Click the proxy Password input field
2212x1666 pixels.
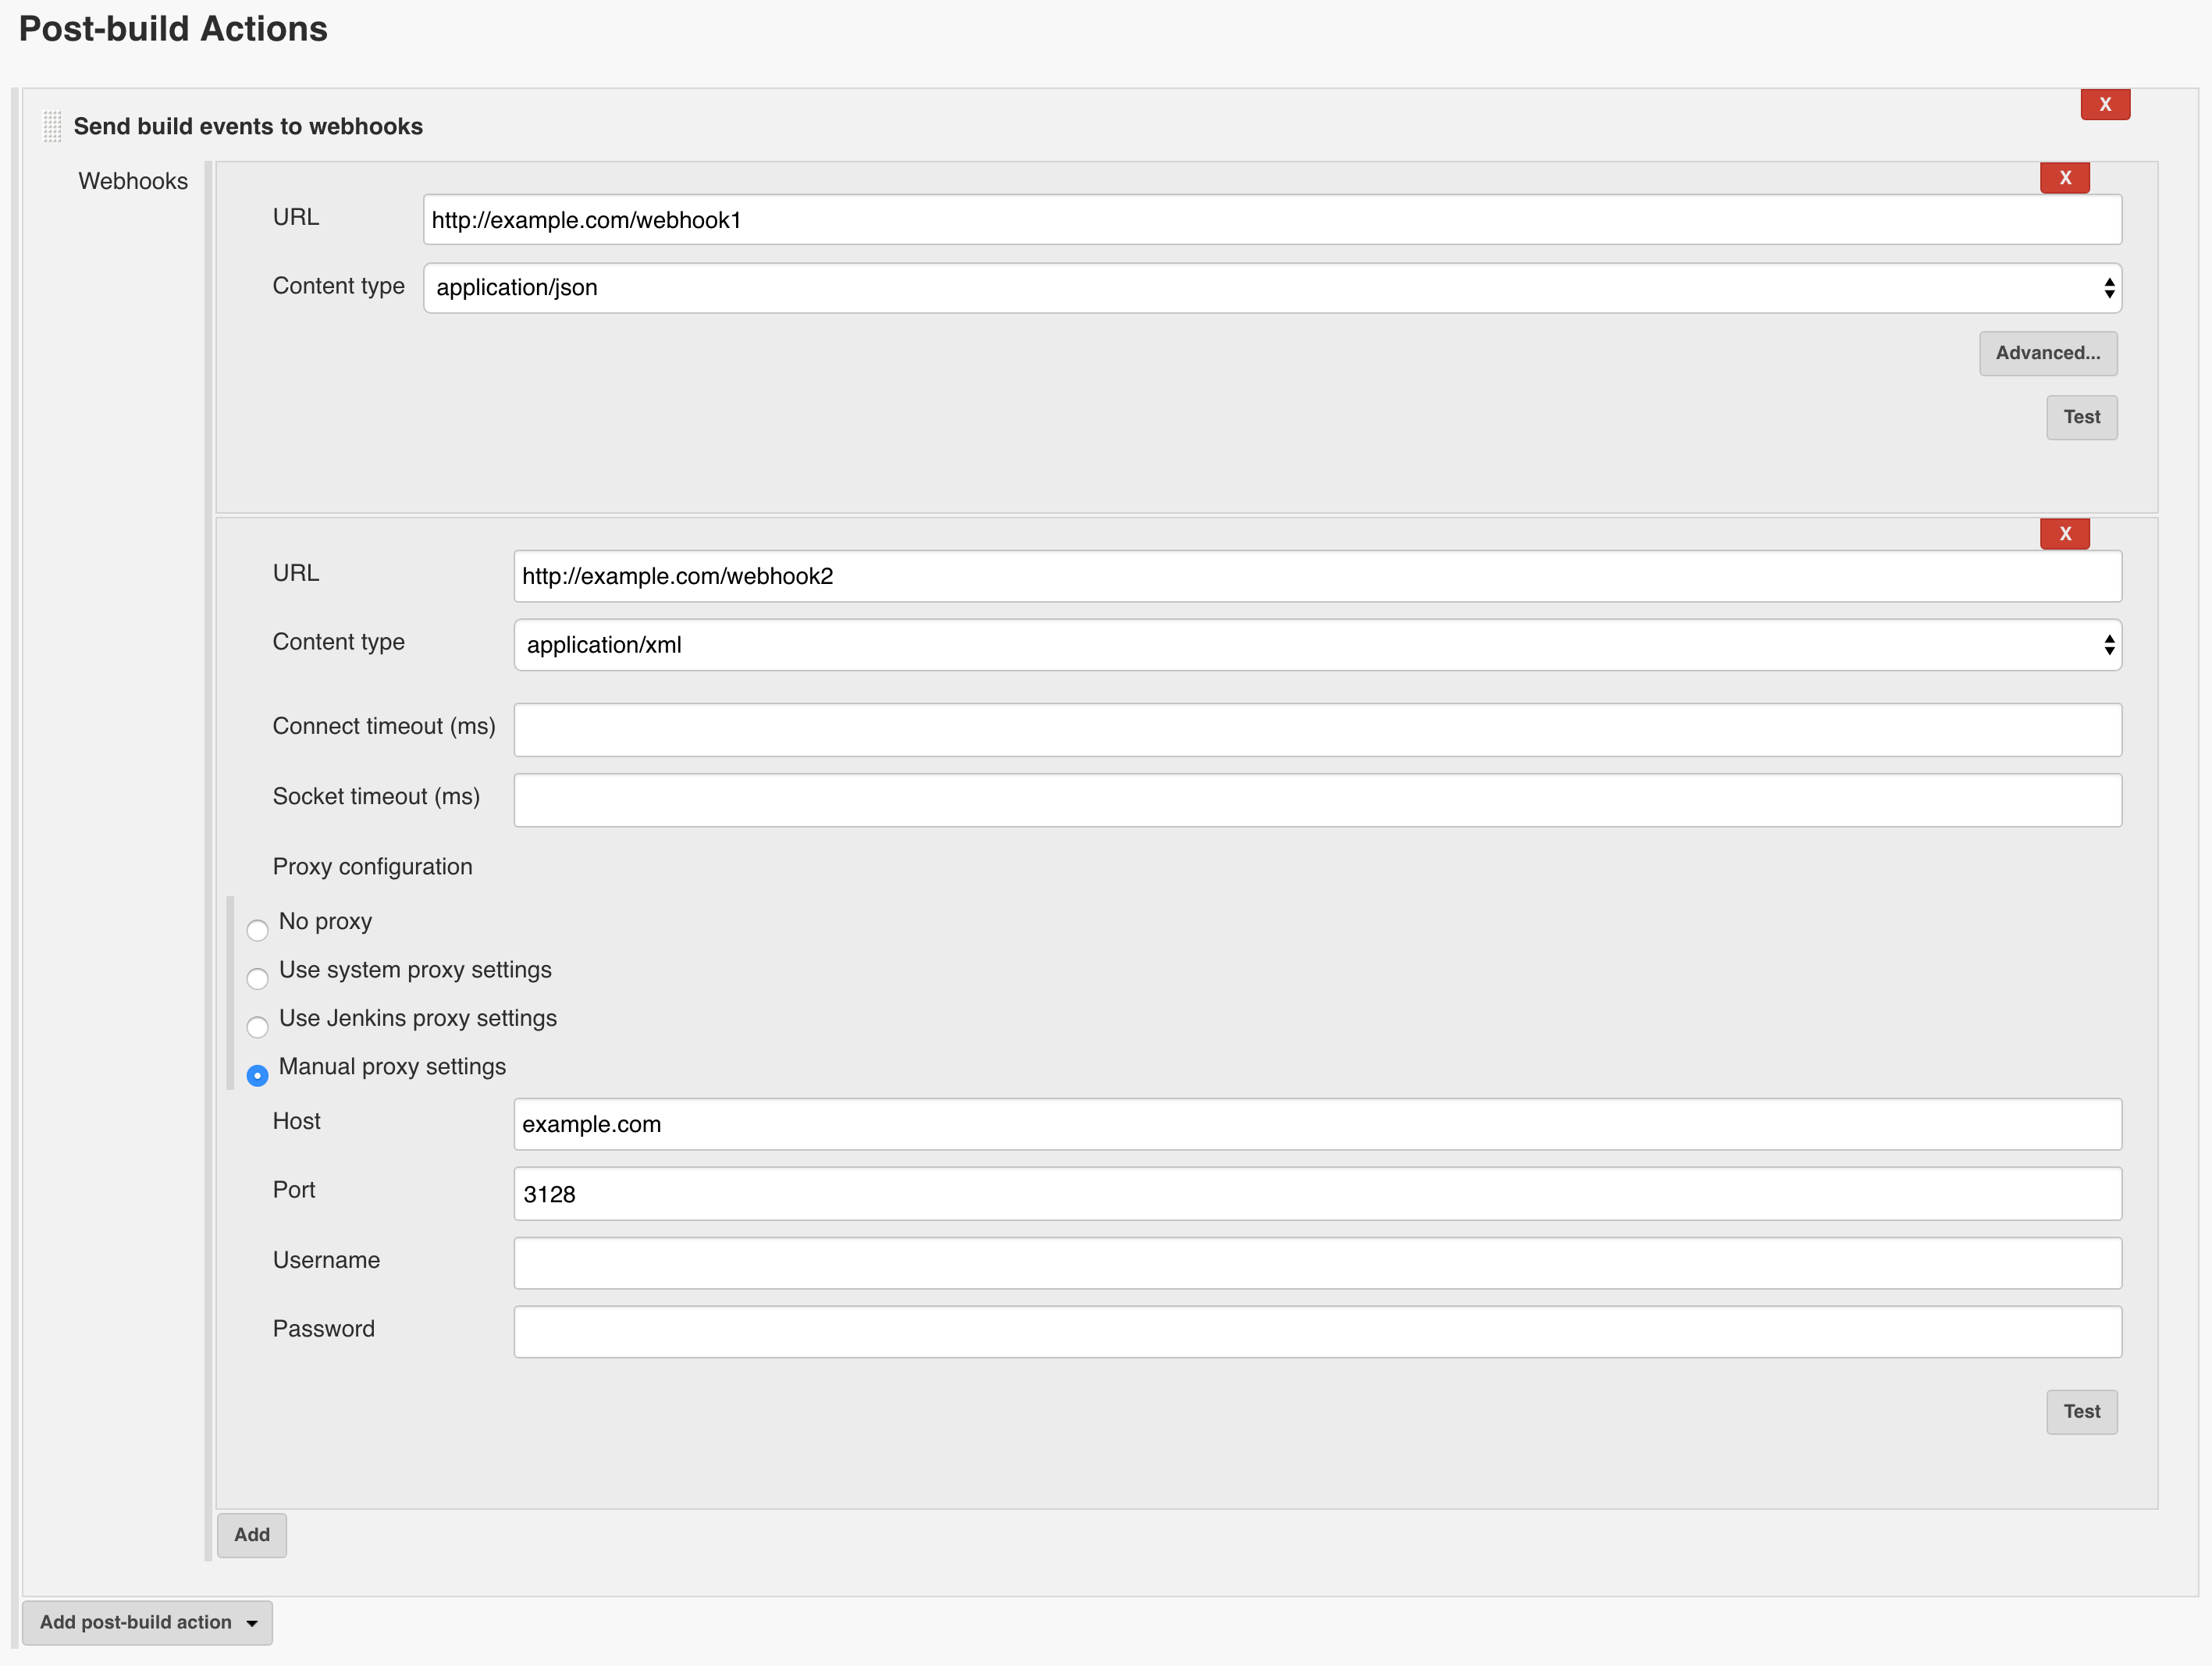[x=1316, y=1332]
